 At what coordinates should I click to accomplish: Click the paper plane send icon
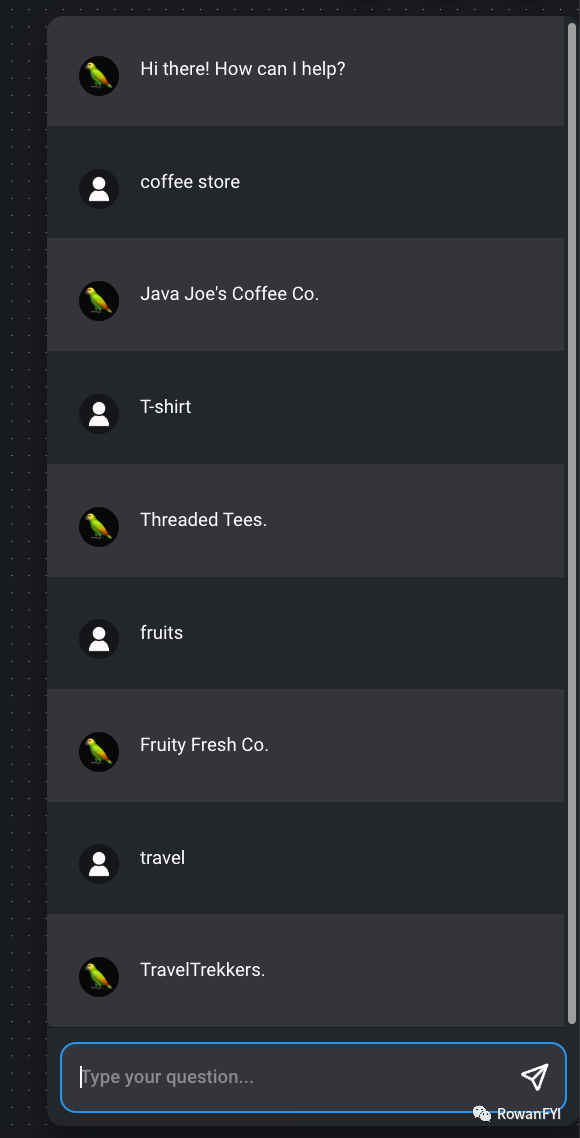click(534, 1077)
